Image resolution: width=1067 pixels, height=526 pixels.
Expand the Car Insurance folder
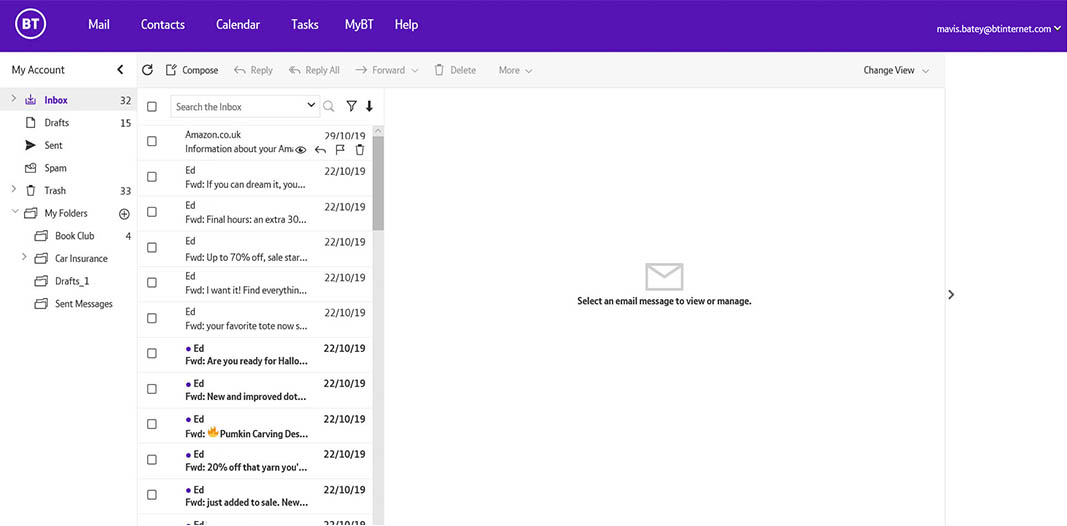(24, 258)
